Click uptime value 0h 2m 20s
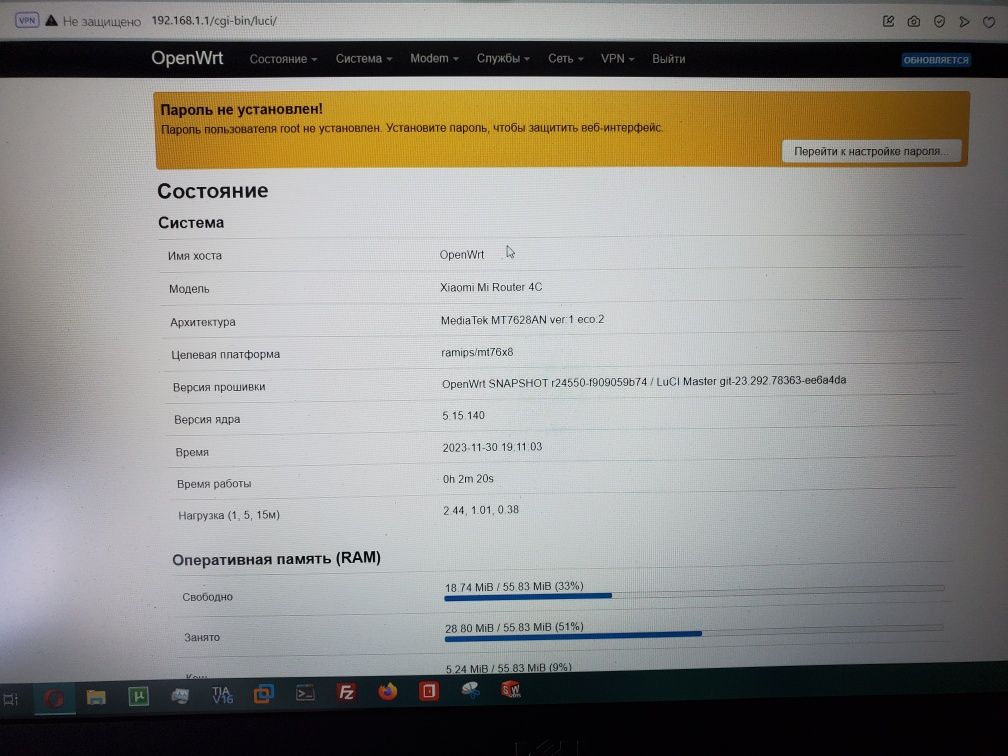 pyautogui.click(x=468, y=479)
